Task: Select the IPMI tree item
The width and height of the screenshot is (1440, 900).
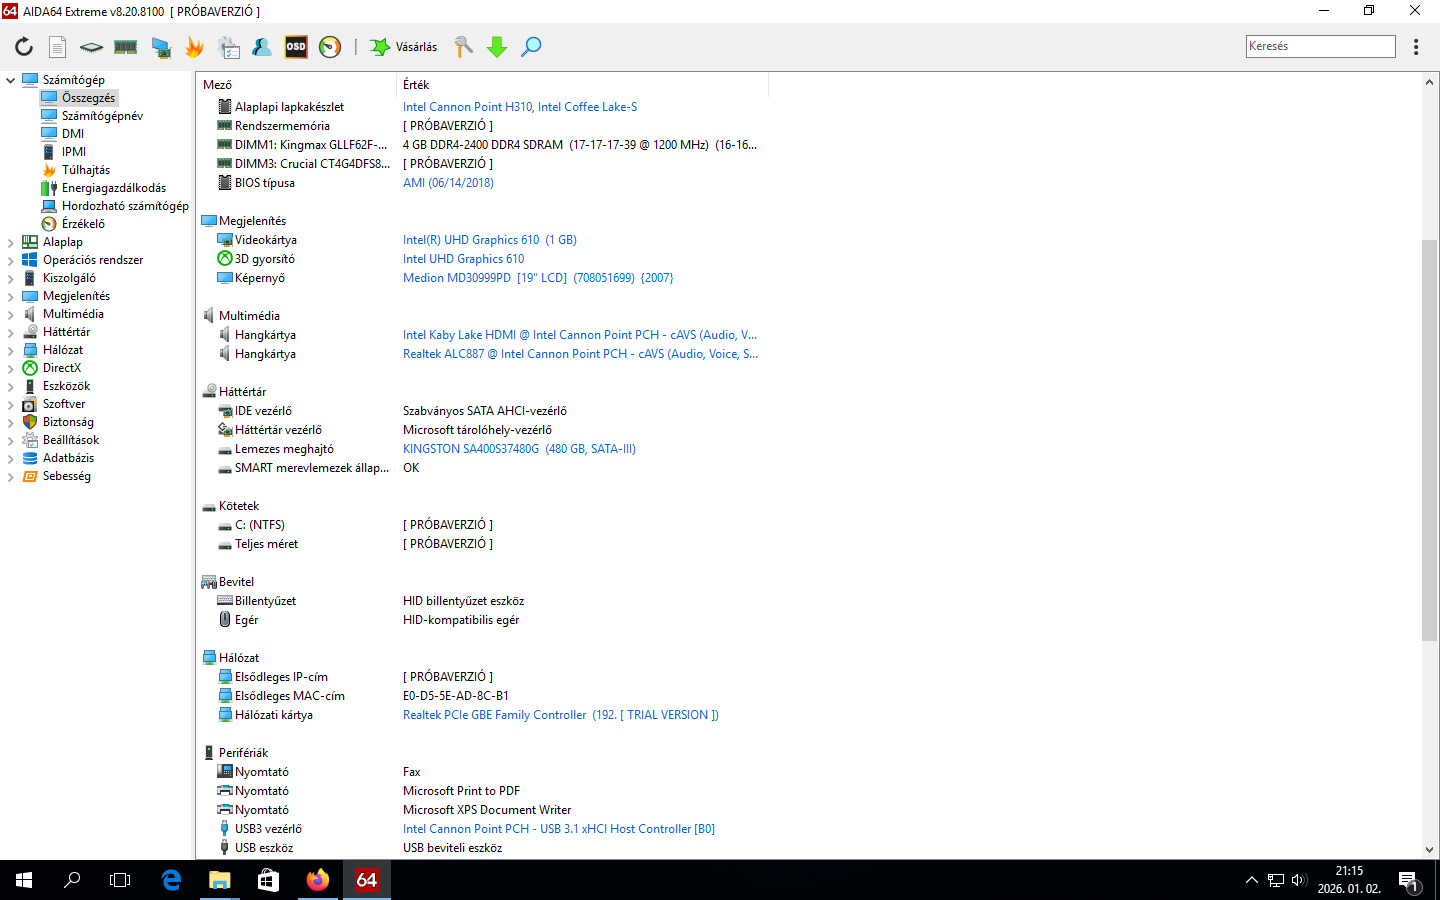Action: [x=73, y=152]
